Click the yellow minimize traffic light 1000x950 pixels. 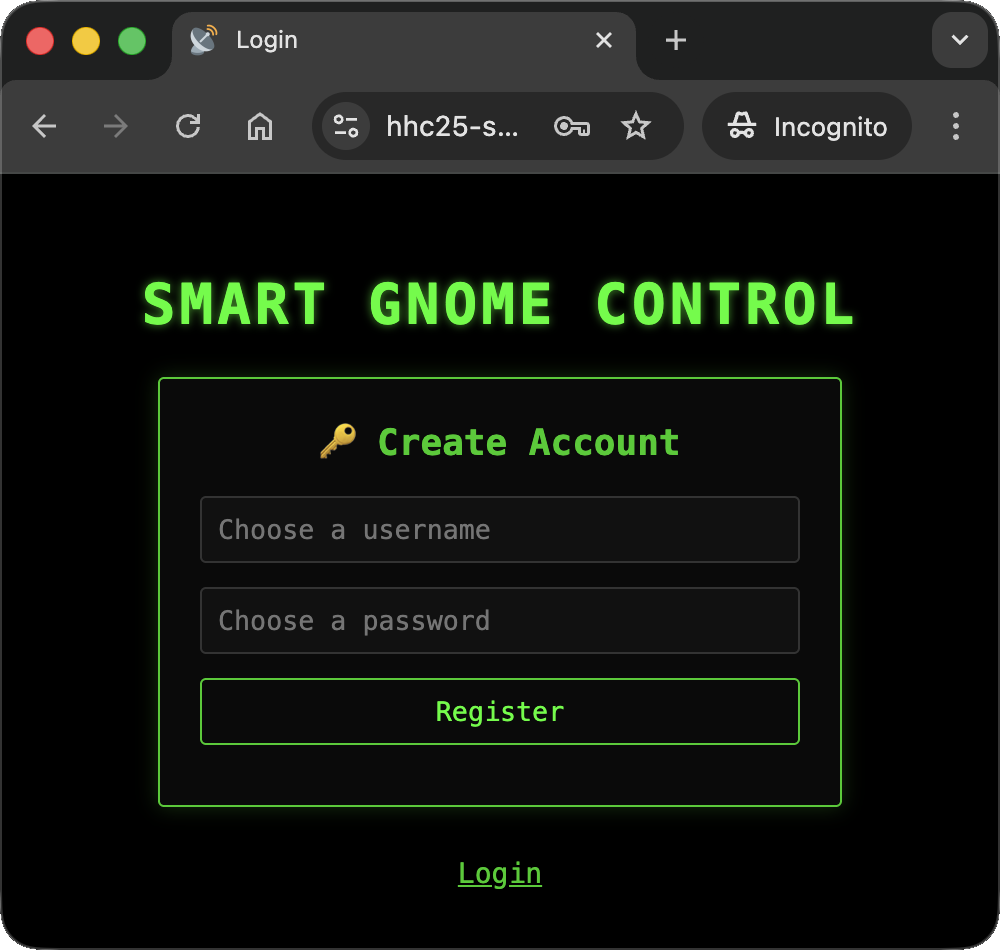click(86, 41)
